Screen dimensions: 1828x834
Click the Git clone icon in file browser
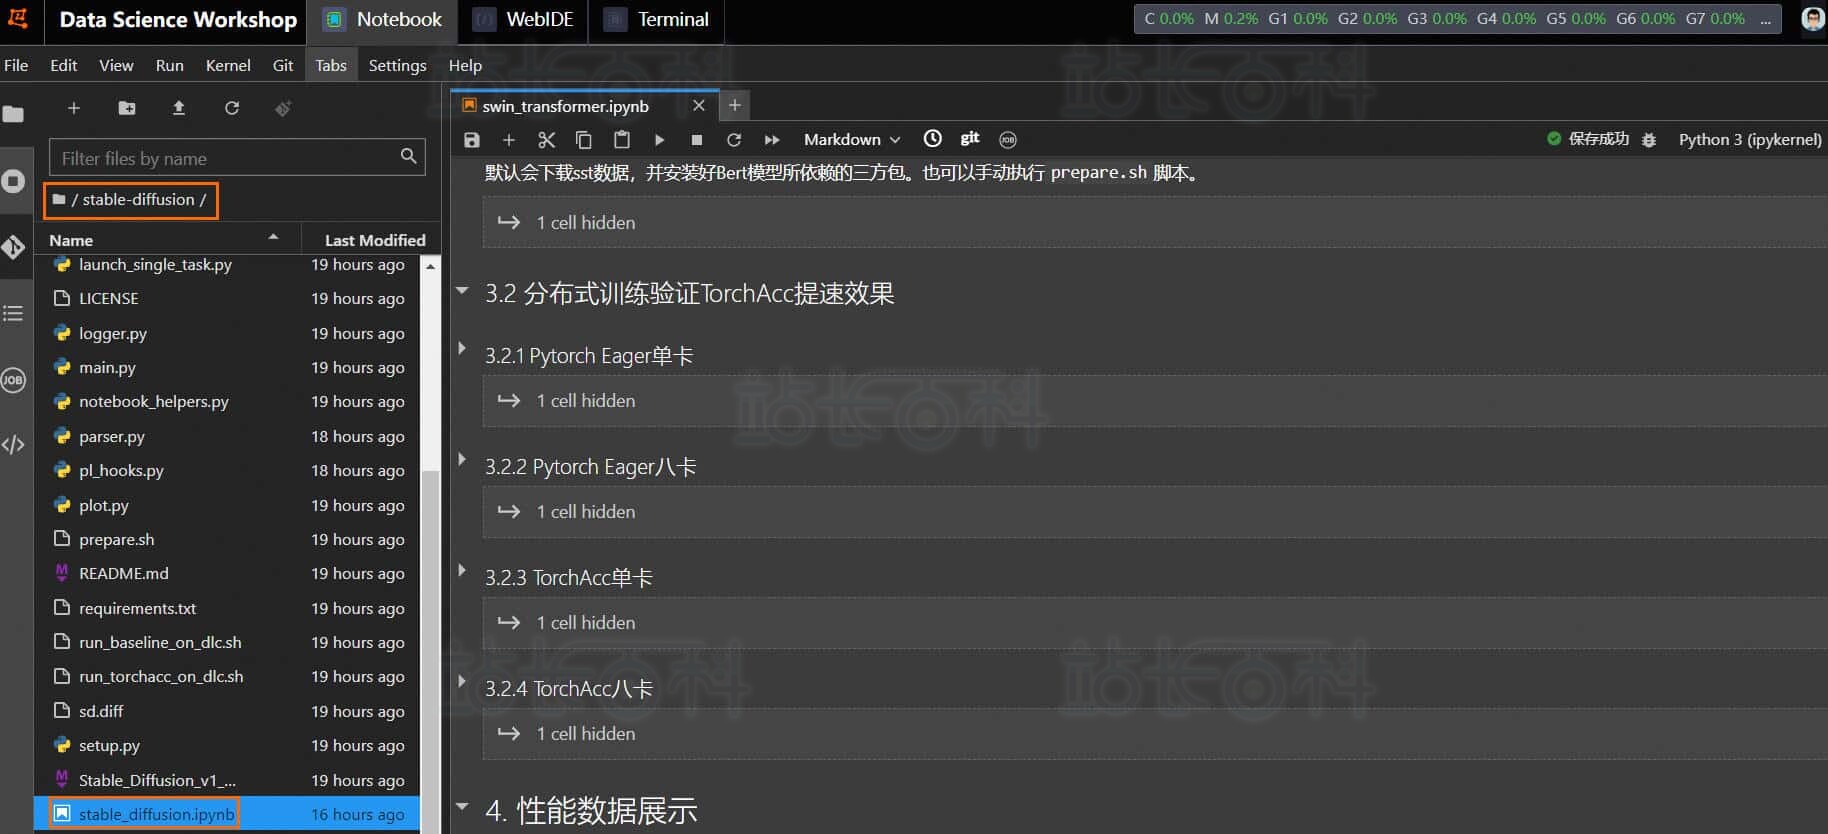point(283,108)
